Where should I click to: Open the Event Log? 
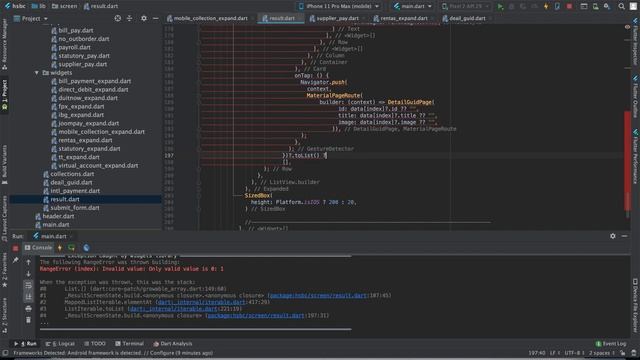[x=611, y=344]
